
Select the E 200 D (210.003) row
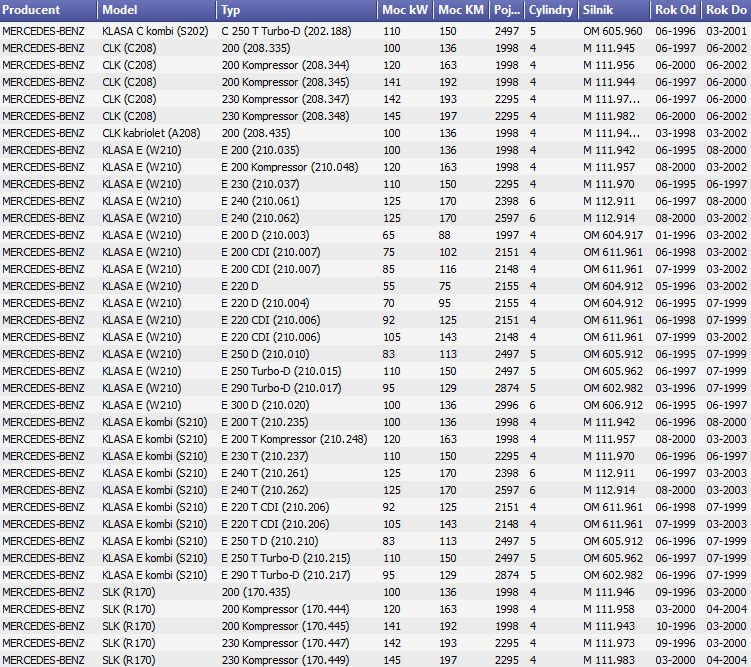pos(376,235)
